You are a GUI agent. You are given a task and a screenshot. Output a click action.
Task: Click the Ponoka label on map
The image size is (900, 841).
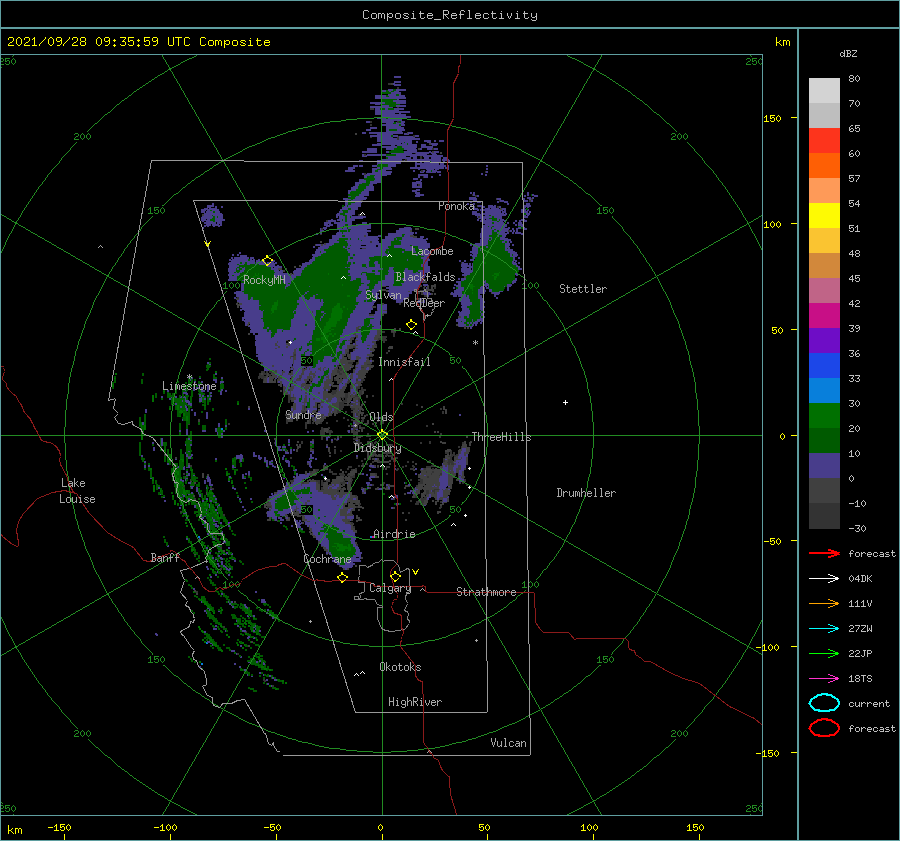tap(456, 206)
